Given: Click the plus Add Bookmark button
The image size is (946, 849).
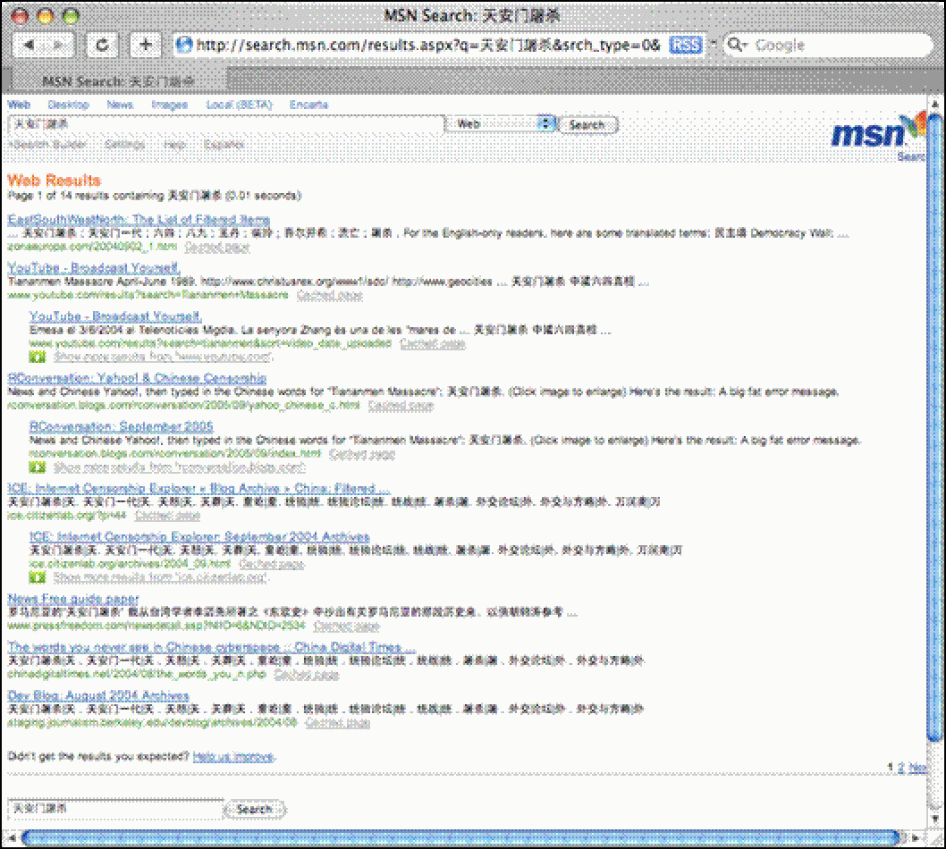Looking at the screenshot, I should (x=146, y=45).
